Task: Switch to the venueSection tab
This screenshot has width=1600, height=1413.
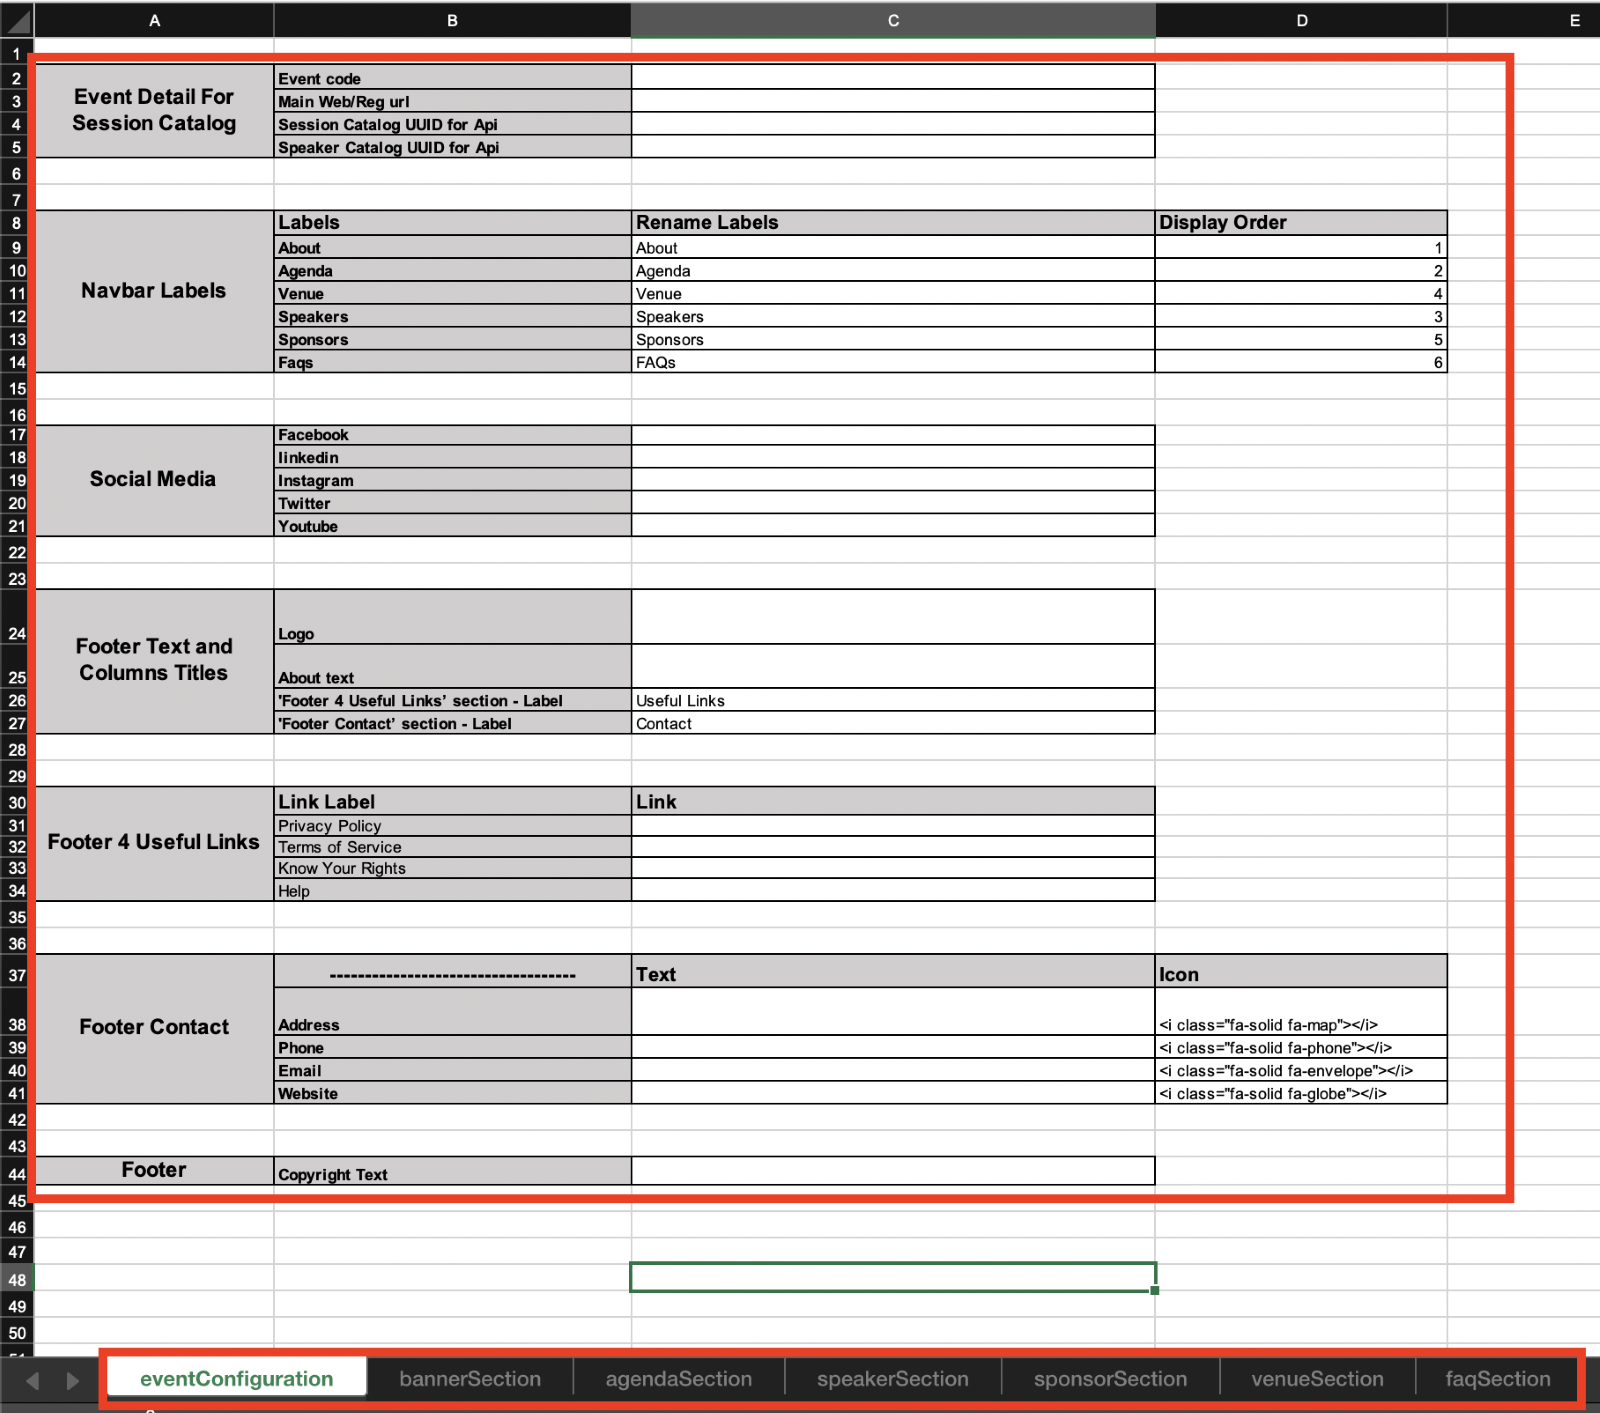Action: point(1318,1379)
